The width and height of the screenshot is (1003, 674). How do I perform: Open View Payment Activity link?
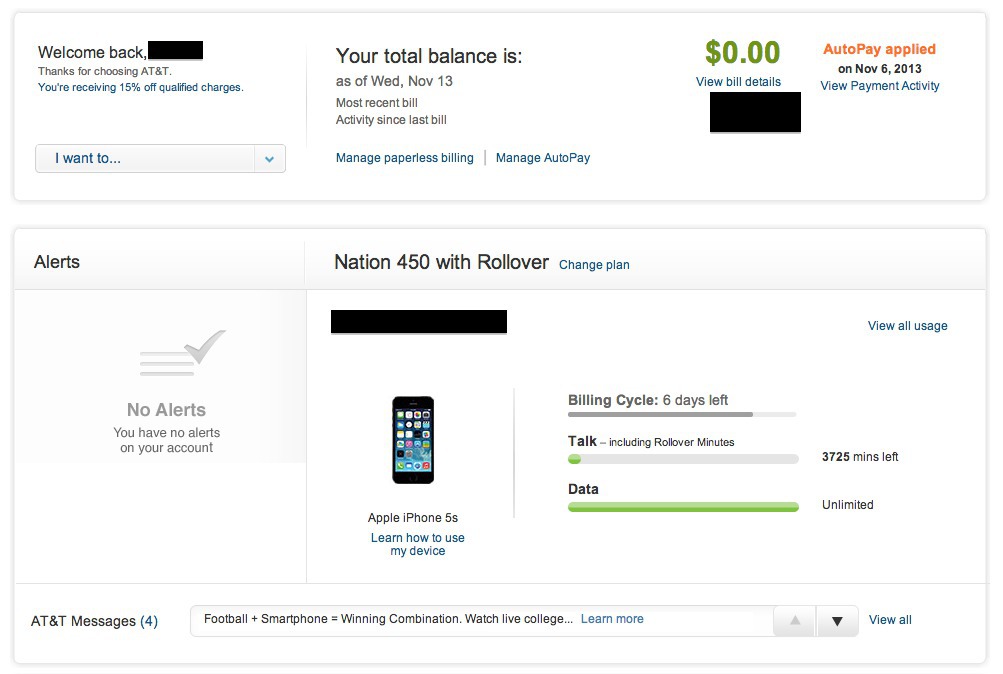pyautogui.click(x=880, y=86)
